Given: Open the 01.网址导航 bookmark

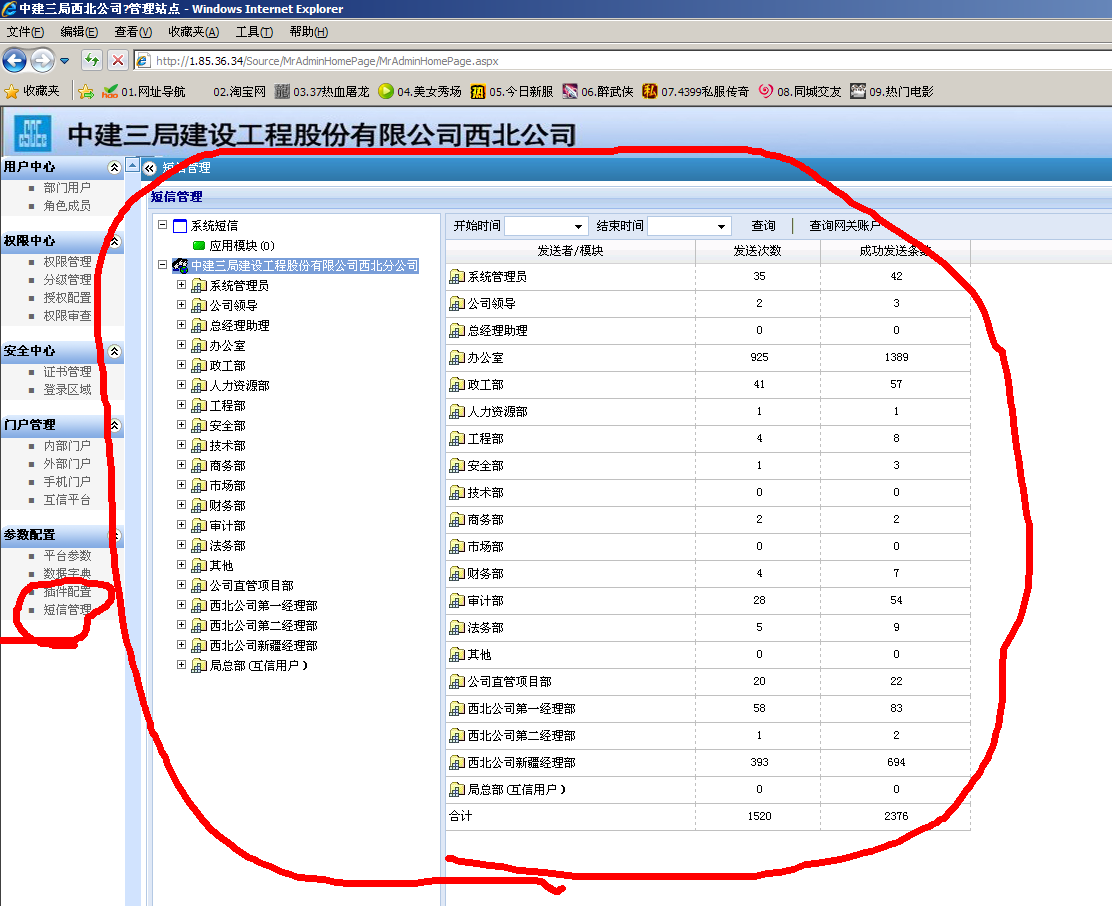Looking at the screenshot, I should click(144, 91).
